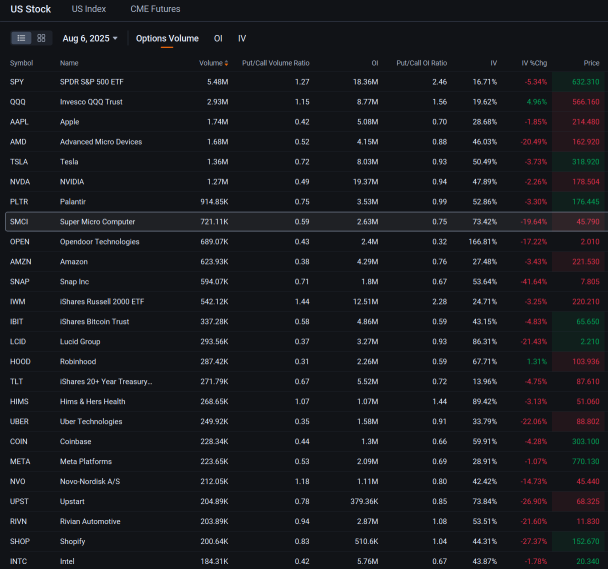608x569 pixels.
Task: Click HOOD IV change 1.31%
Action: pos(537,361)
